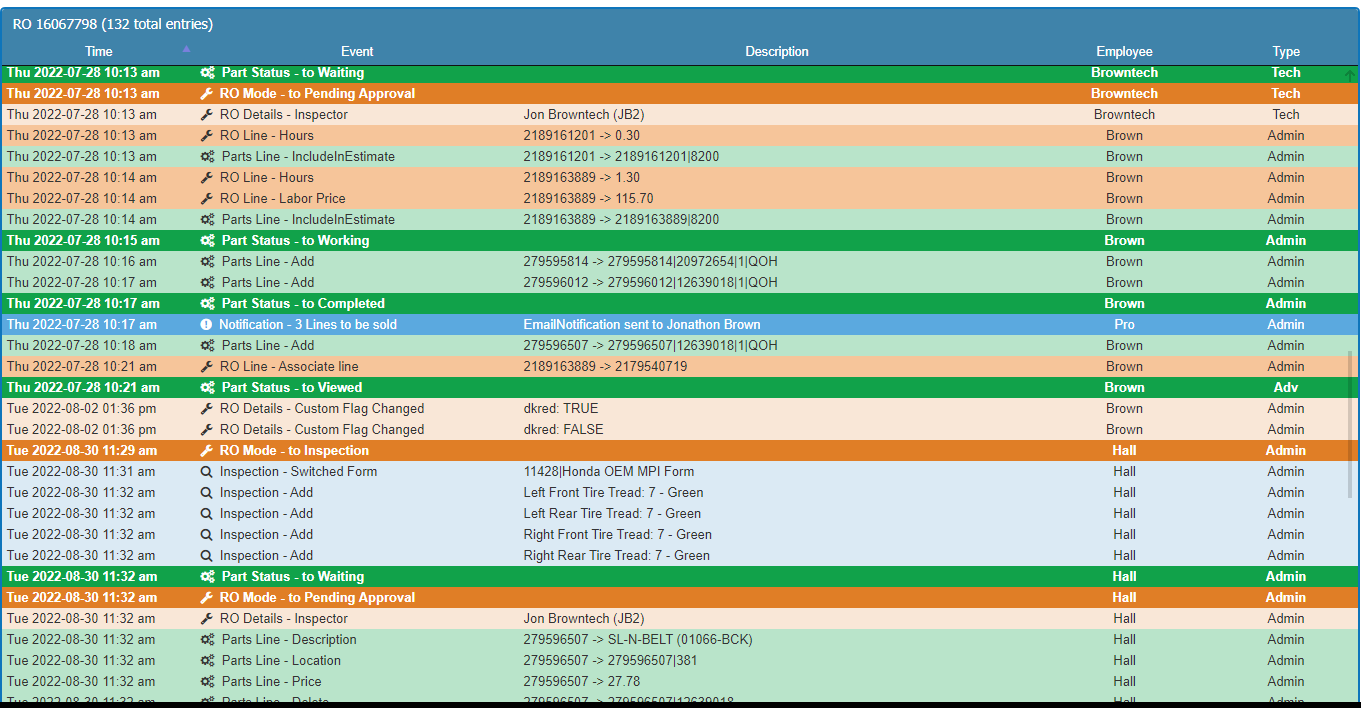Click the gear icon on Part Status to Working row
Viewport: 1361px width, 708px height.
coord(207,240)
